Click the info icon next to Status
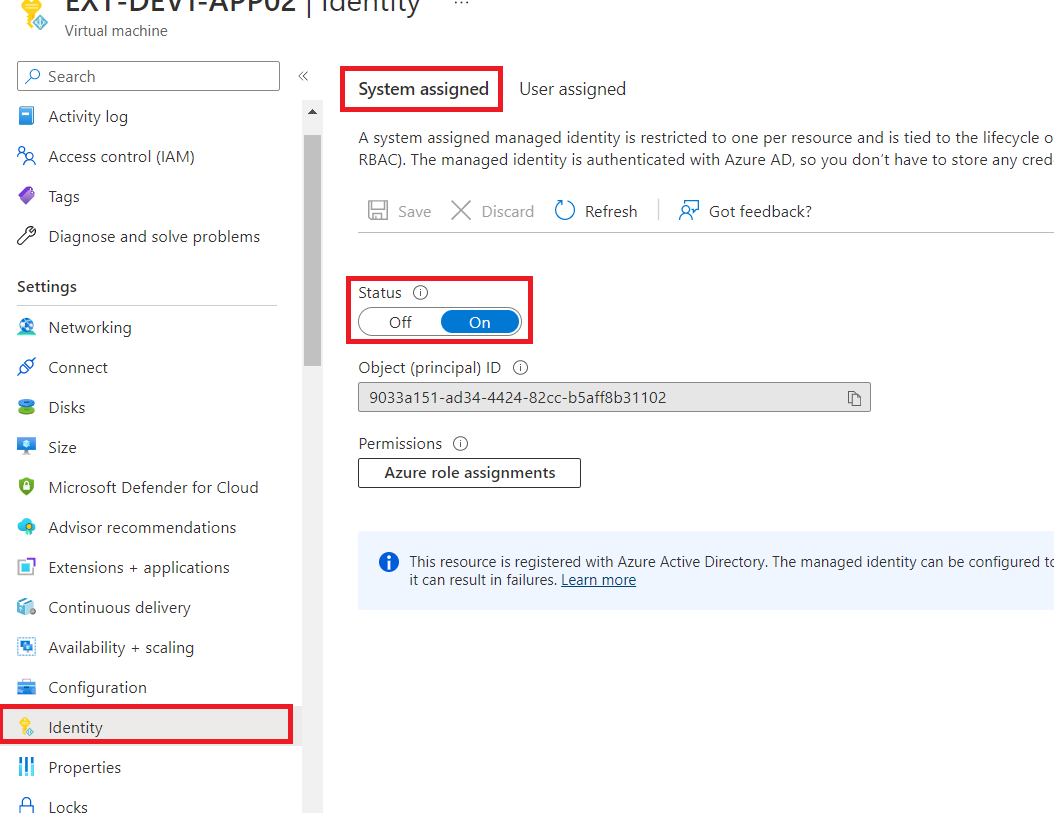1054x813 pixels. click(x=420, y=293)
